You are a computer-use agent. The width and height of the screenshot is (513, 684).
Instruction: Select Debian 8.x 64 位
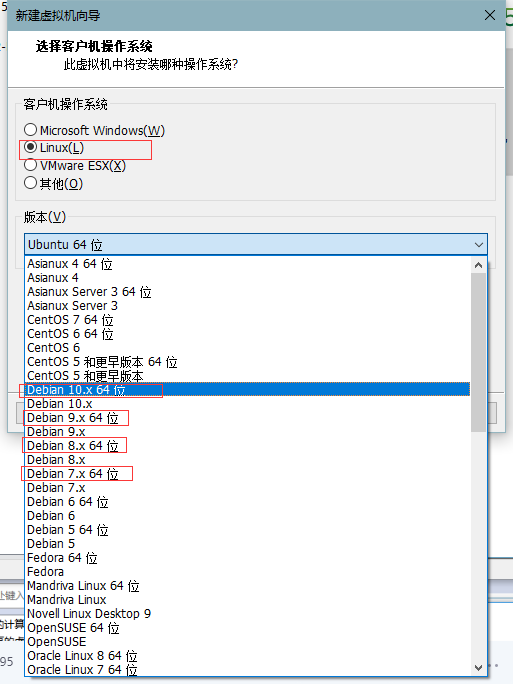248,445
